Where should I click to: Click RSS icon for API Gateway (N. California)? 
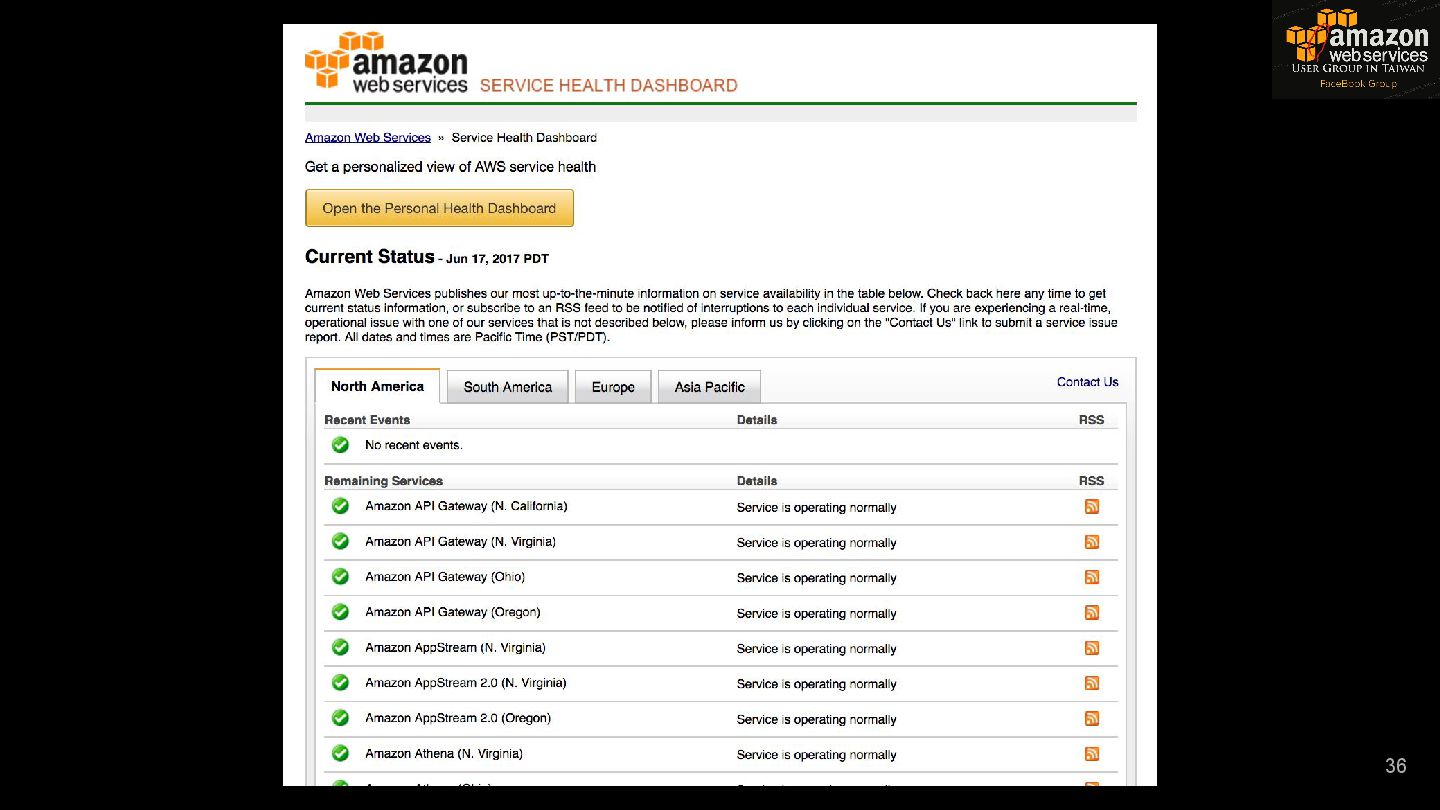(1091, 507)
